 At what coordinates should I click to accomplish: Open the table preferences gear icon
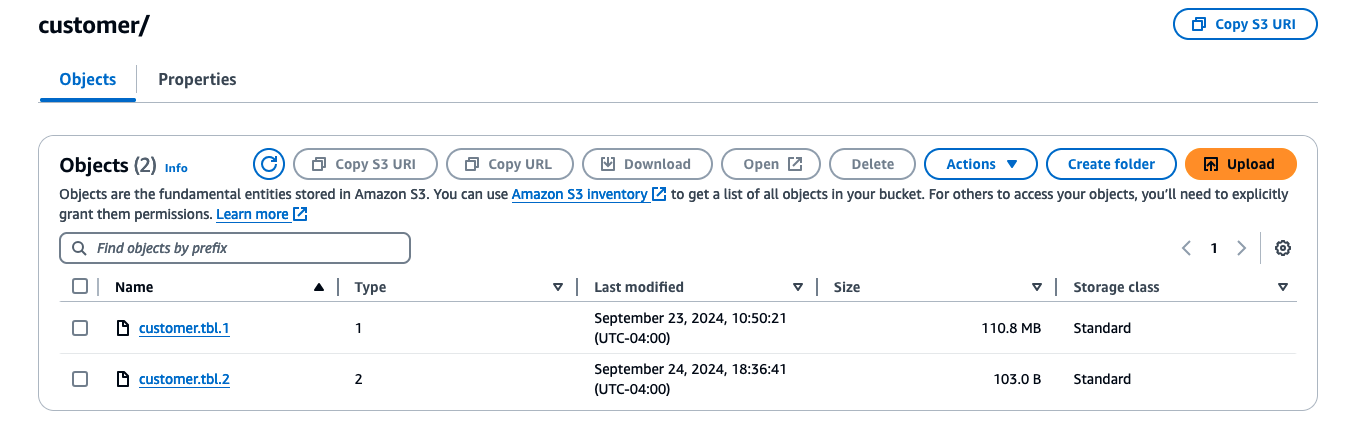point(1283,248)
